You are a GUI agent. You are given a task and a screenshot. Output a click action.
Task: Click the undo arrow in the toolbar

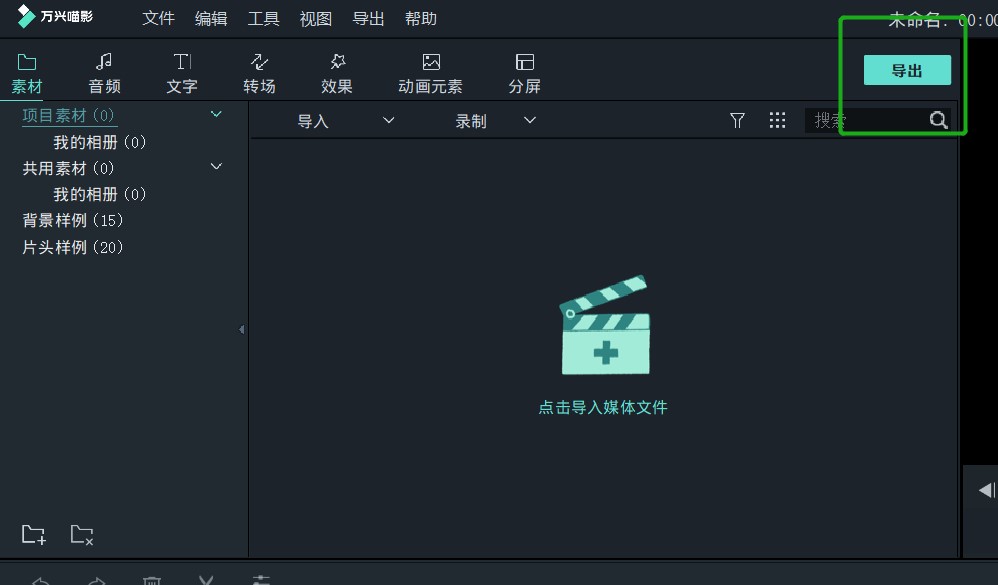coord(40,578)
